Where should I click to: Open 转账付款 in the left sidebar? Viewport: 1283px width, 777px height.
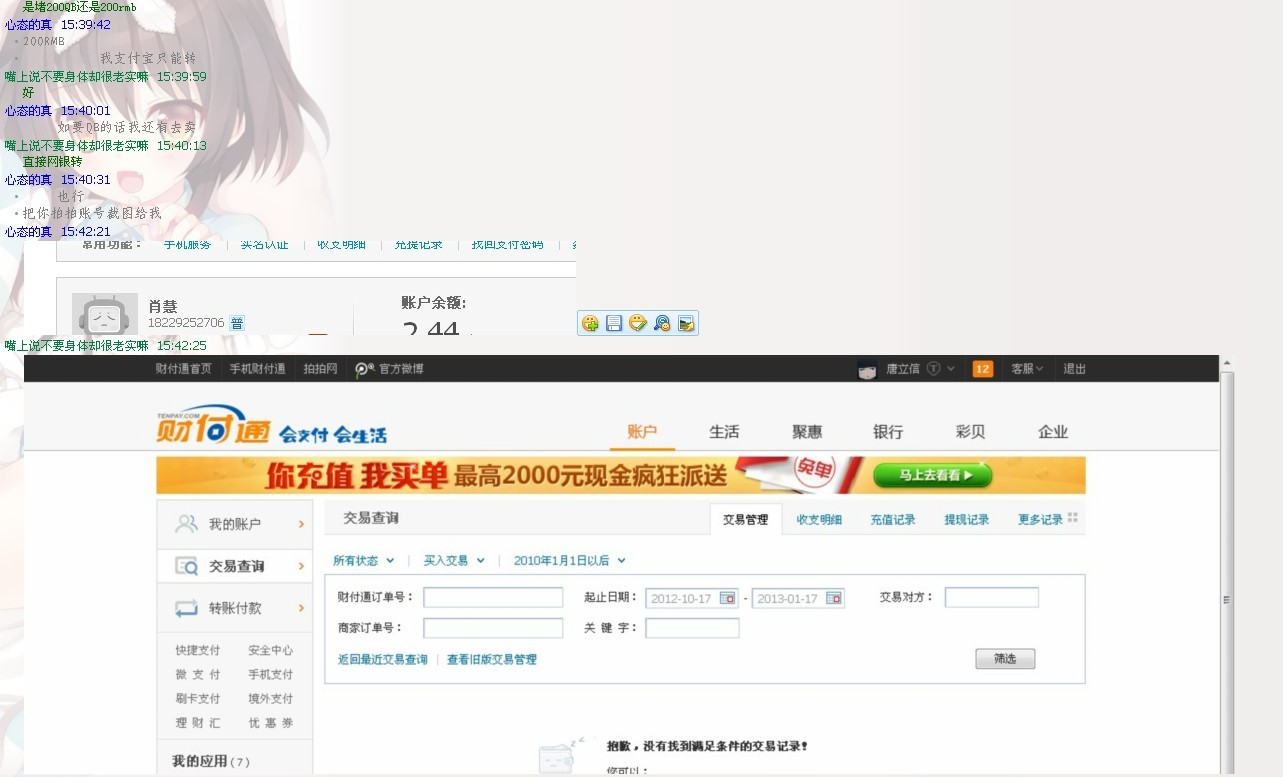pos(235,608)
